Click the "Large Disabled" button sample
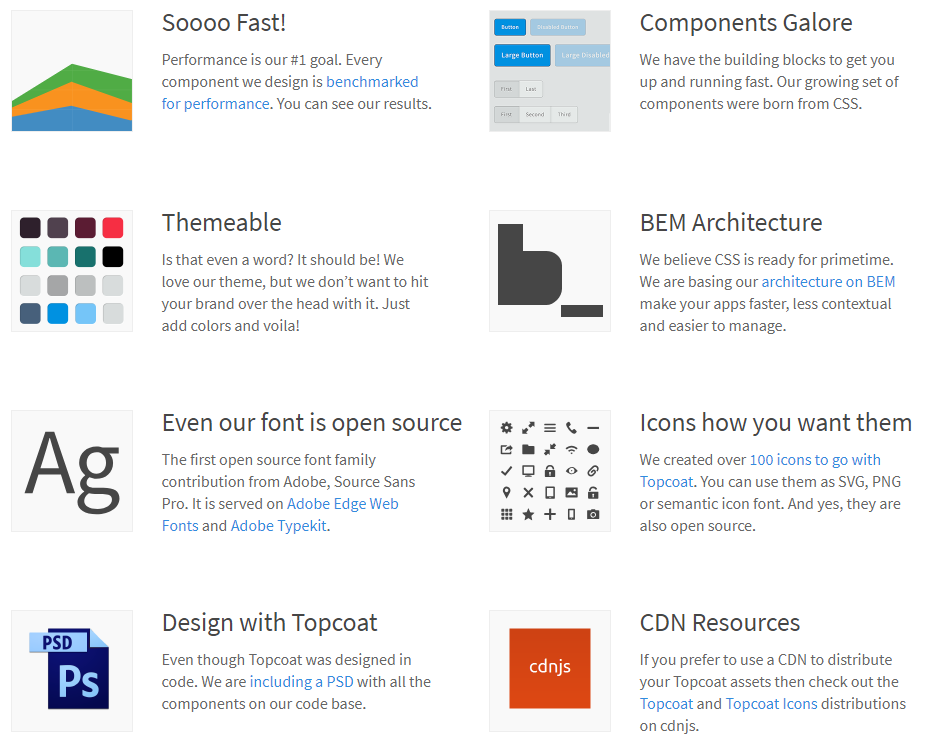This screenshot has width=928, height=744. 582,55
